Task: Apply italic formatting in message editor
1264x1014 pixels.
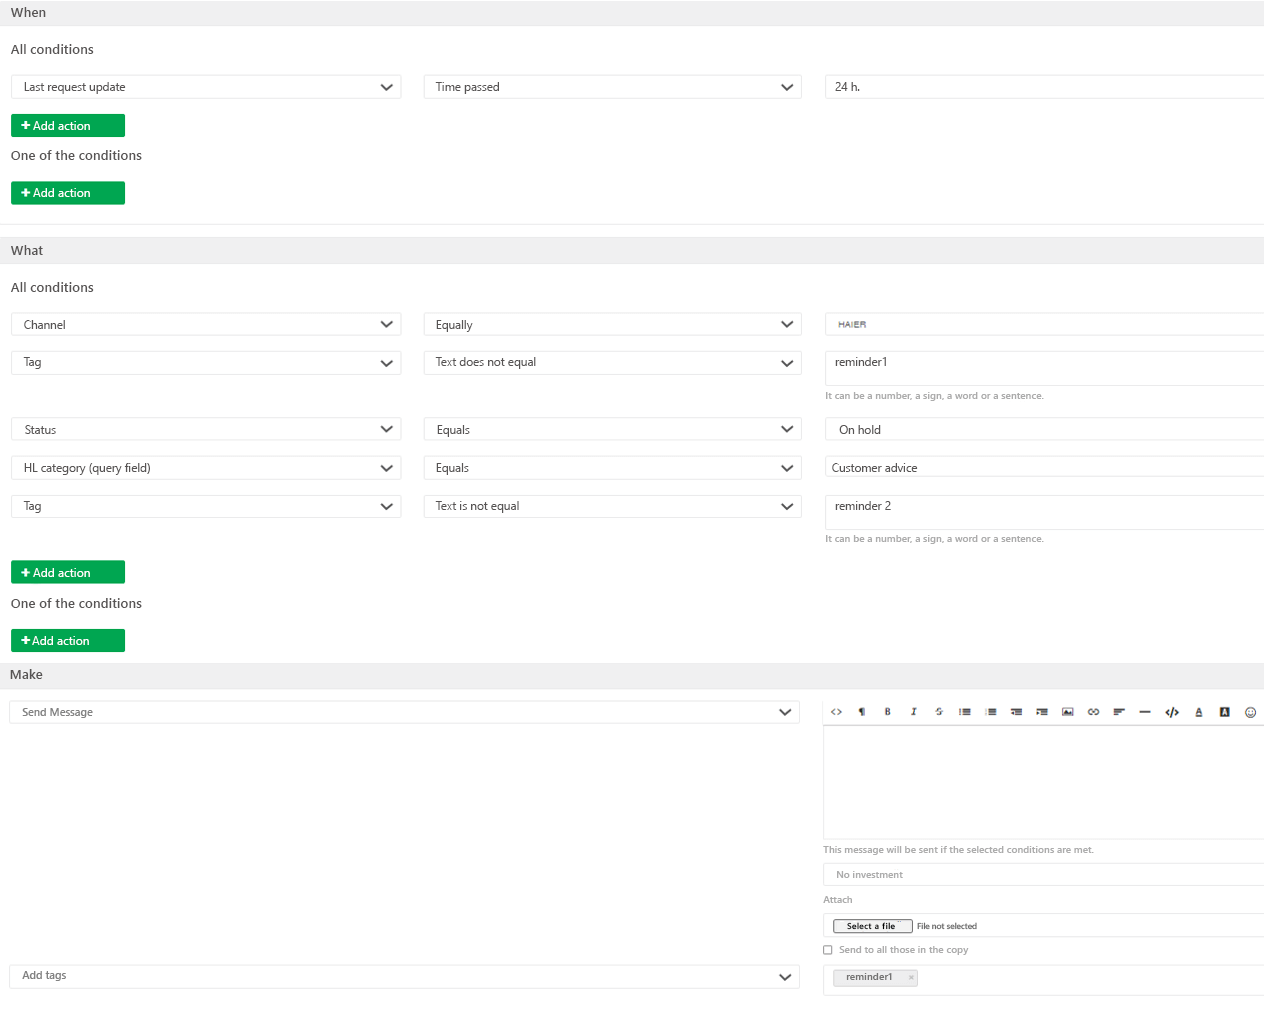Action: click(913, 712)
